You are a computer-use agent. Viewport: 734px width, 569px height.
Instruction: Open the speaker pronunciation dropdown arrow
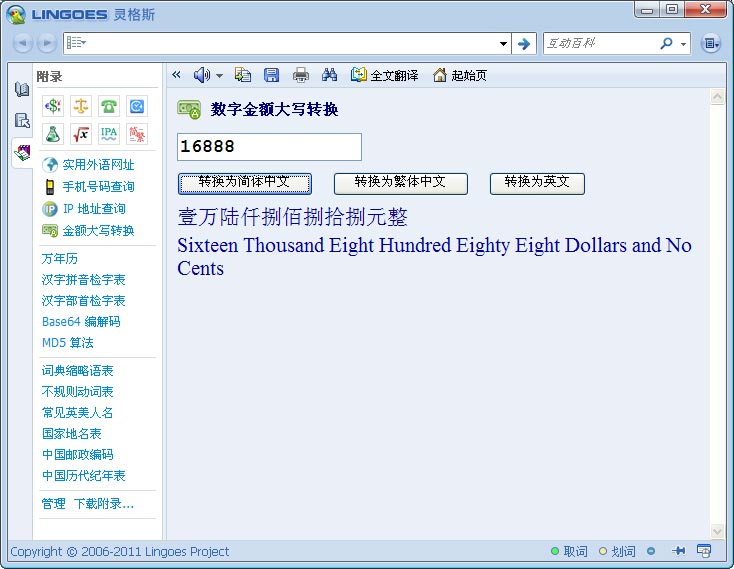[x=219, y=76]
